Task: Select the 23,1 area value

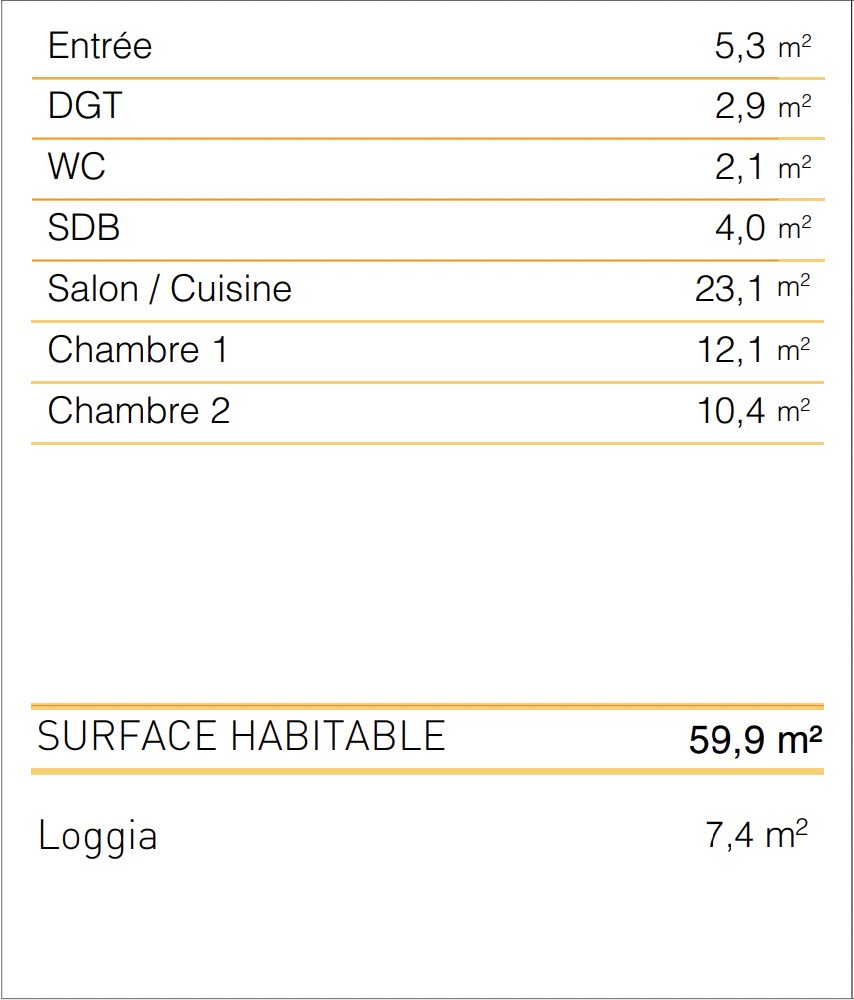Action: coord(730,289)
